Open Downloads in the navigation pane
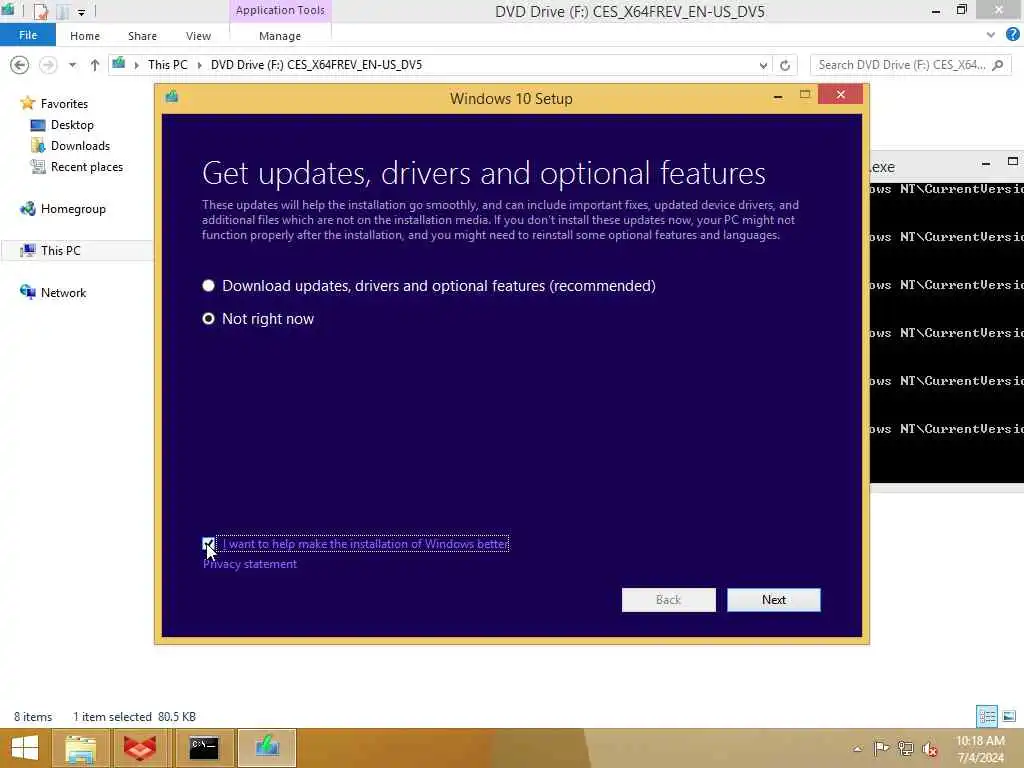Screen dimensions: 1024x768 pos(80,146)
